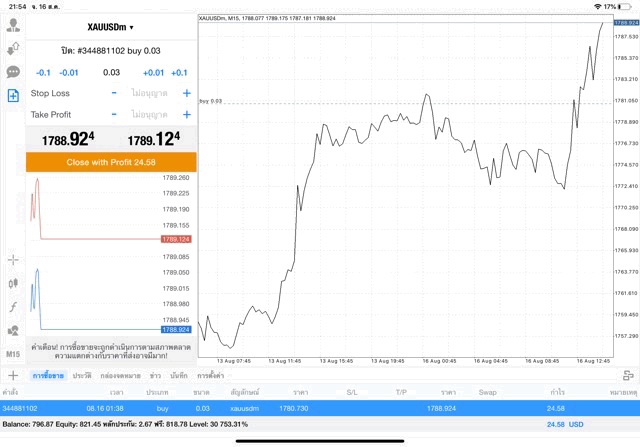Click the plus icon left of trade tabs

13,375
